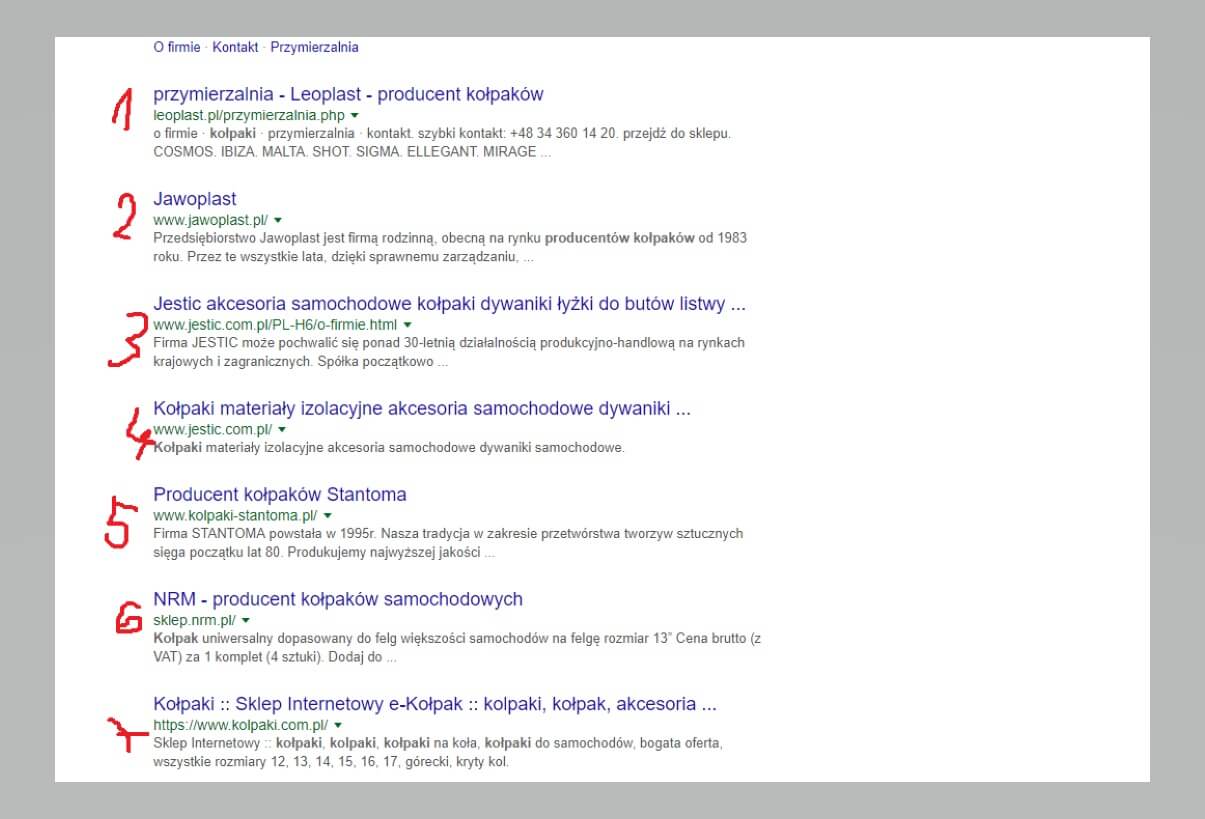Click the www.kolpaki-stantoma.pl green URL text
Image resolution: width=1205 pixels, height=819 pixels.
click(235, 516)
